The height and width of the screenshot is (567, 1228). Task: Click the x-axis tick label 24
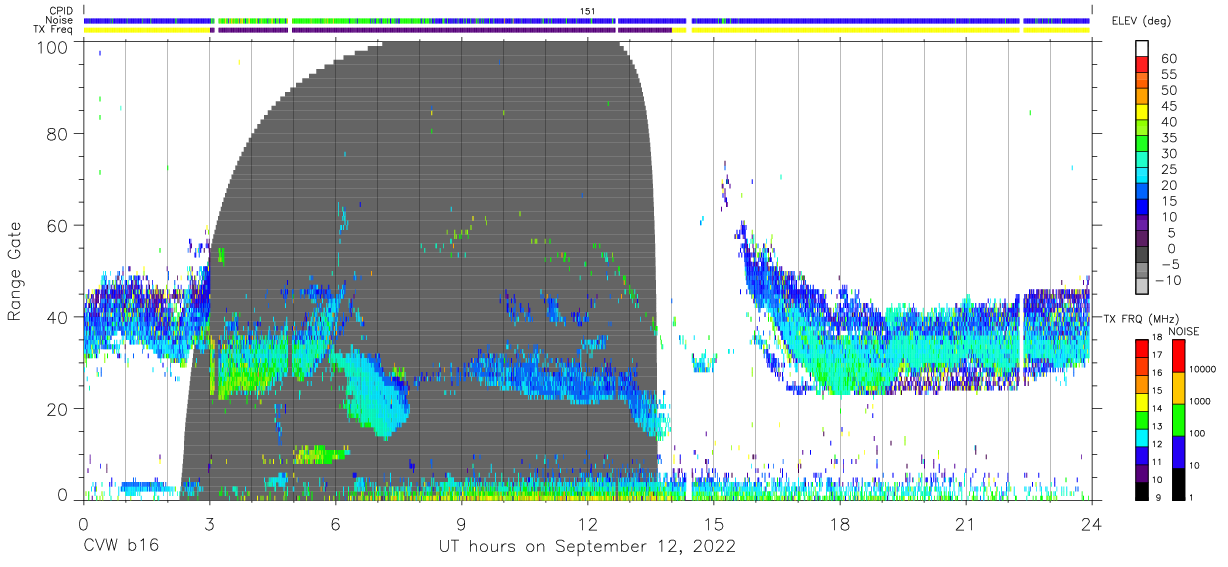pos(1092,523)
